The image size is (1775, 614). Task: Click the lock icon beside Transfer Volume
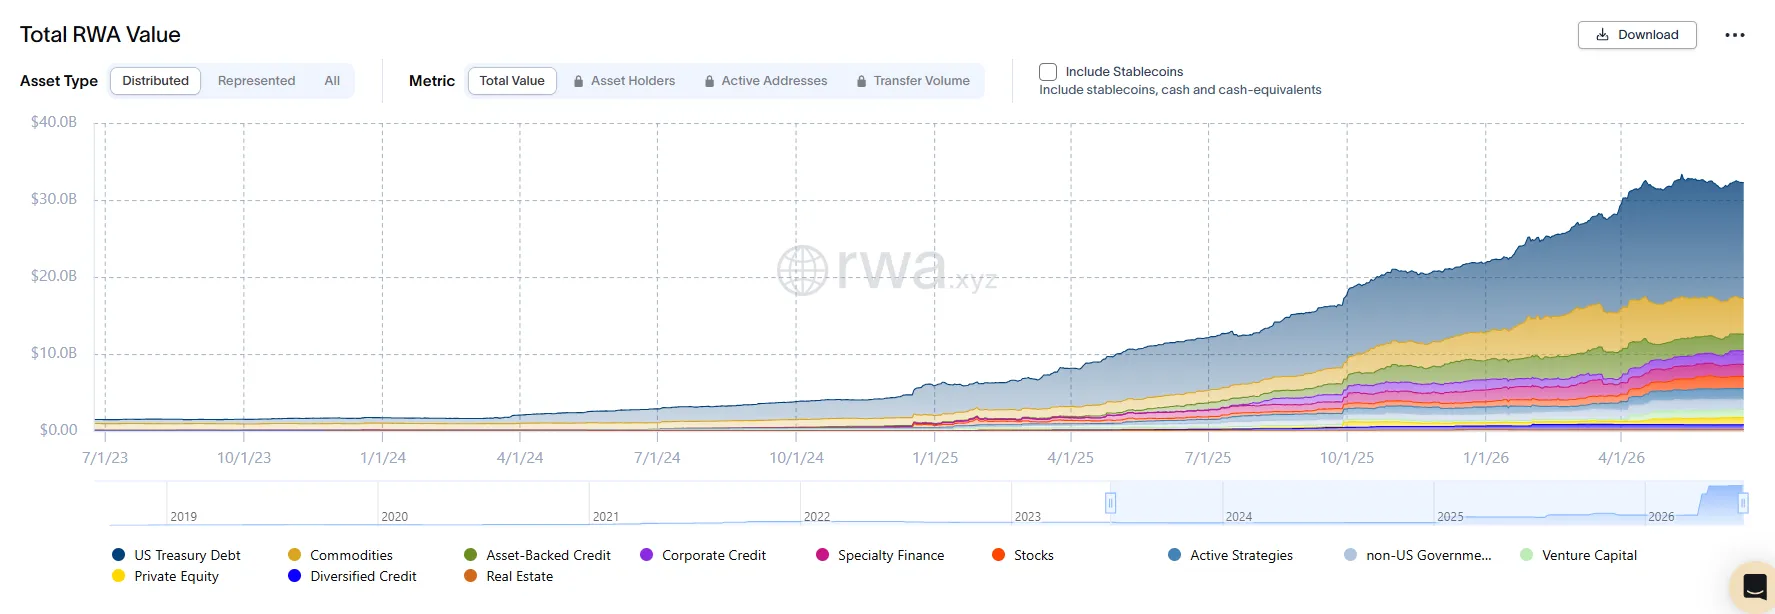click(861, 81)
